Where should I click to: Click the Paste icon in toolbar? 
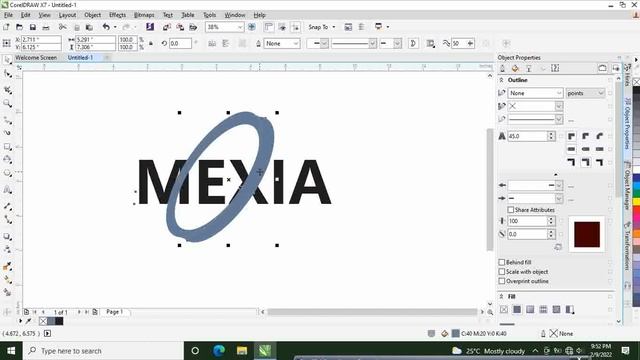coord(89,27)
